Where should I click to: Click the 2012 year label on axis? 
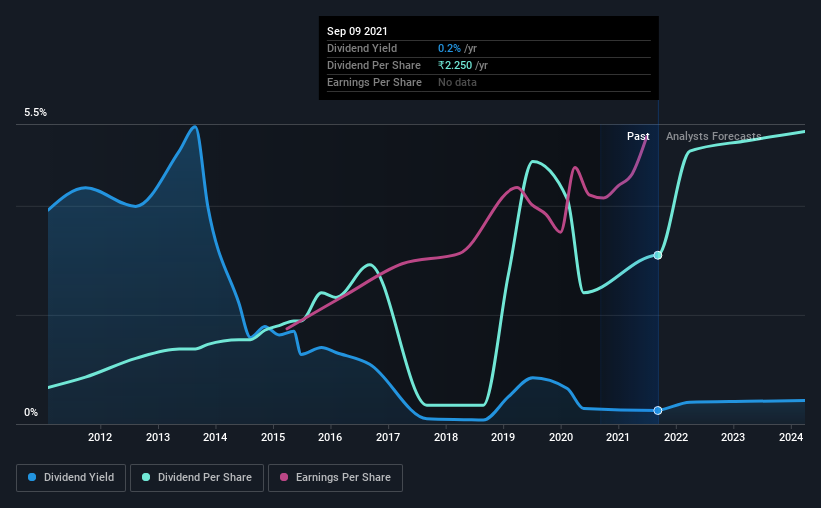tap(100, 437)
